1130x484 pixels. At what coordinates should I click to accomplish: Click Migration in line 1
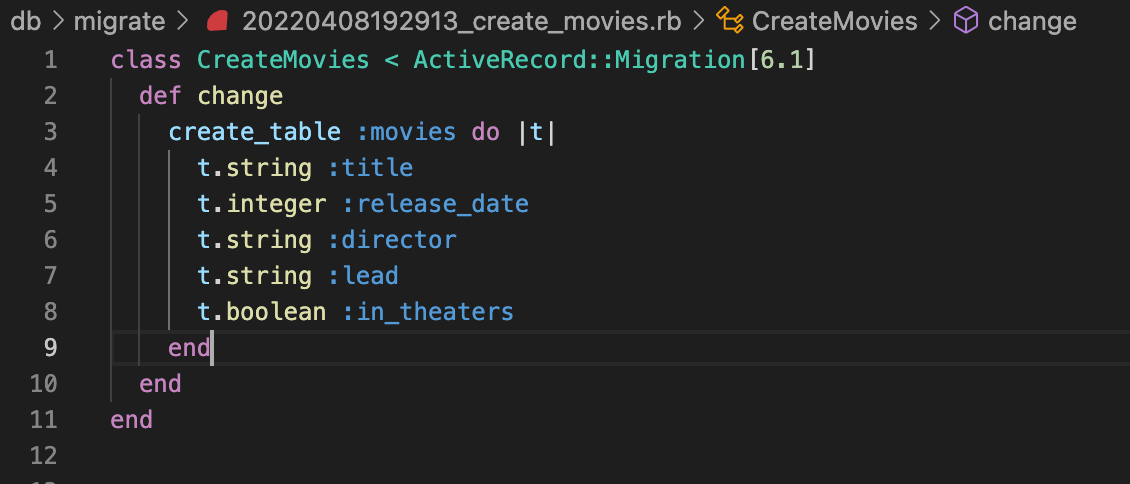tap(680, 60)
